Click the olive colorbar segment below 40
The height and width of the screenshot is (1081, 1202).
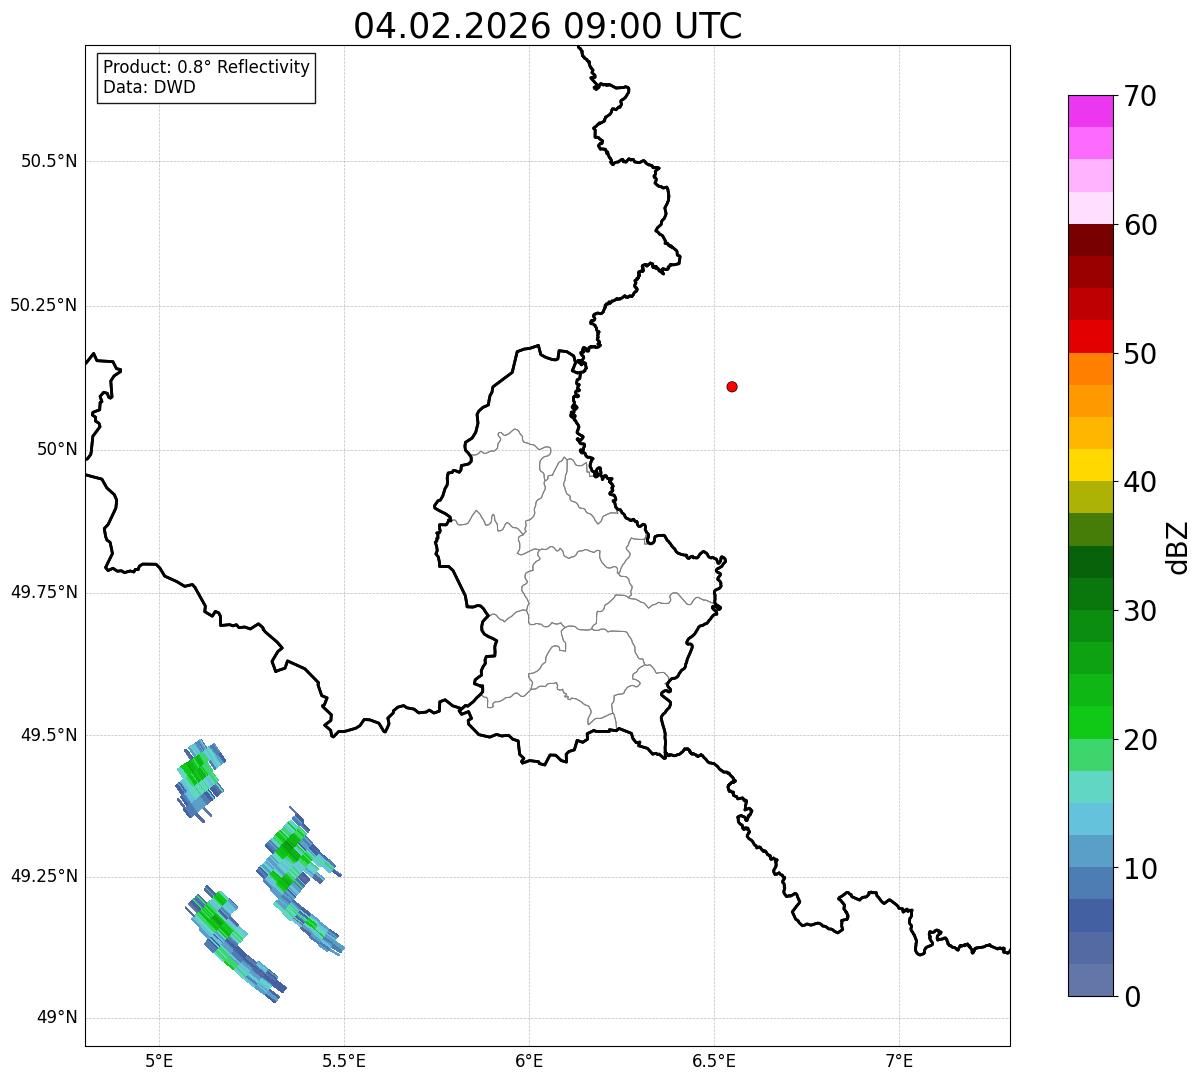[1090, 497]
